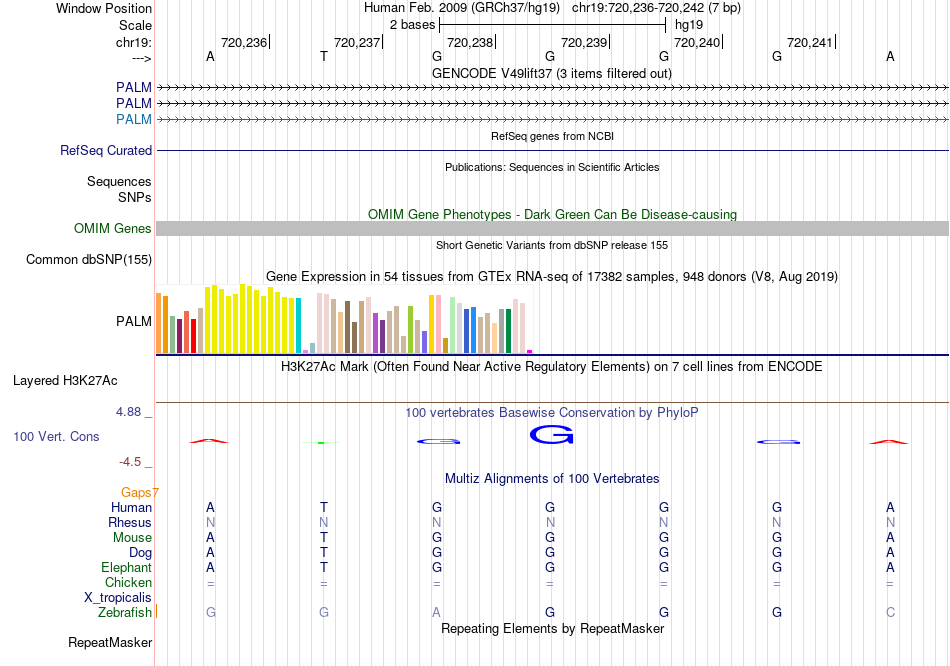Select the light blue PALM transcript label
The image size is (950, 666).
tap(134, 119)
